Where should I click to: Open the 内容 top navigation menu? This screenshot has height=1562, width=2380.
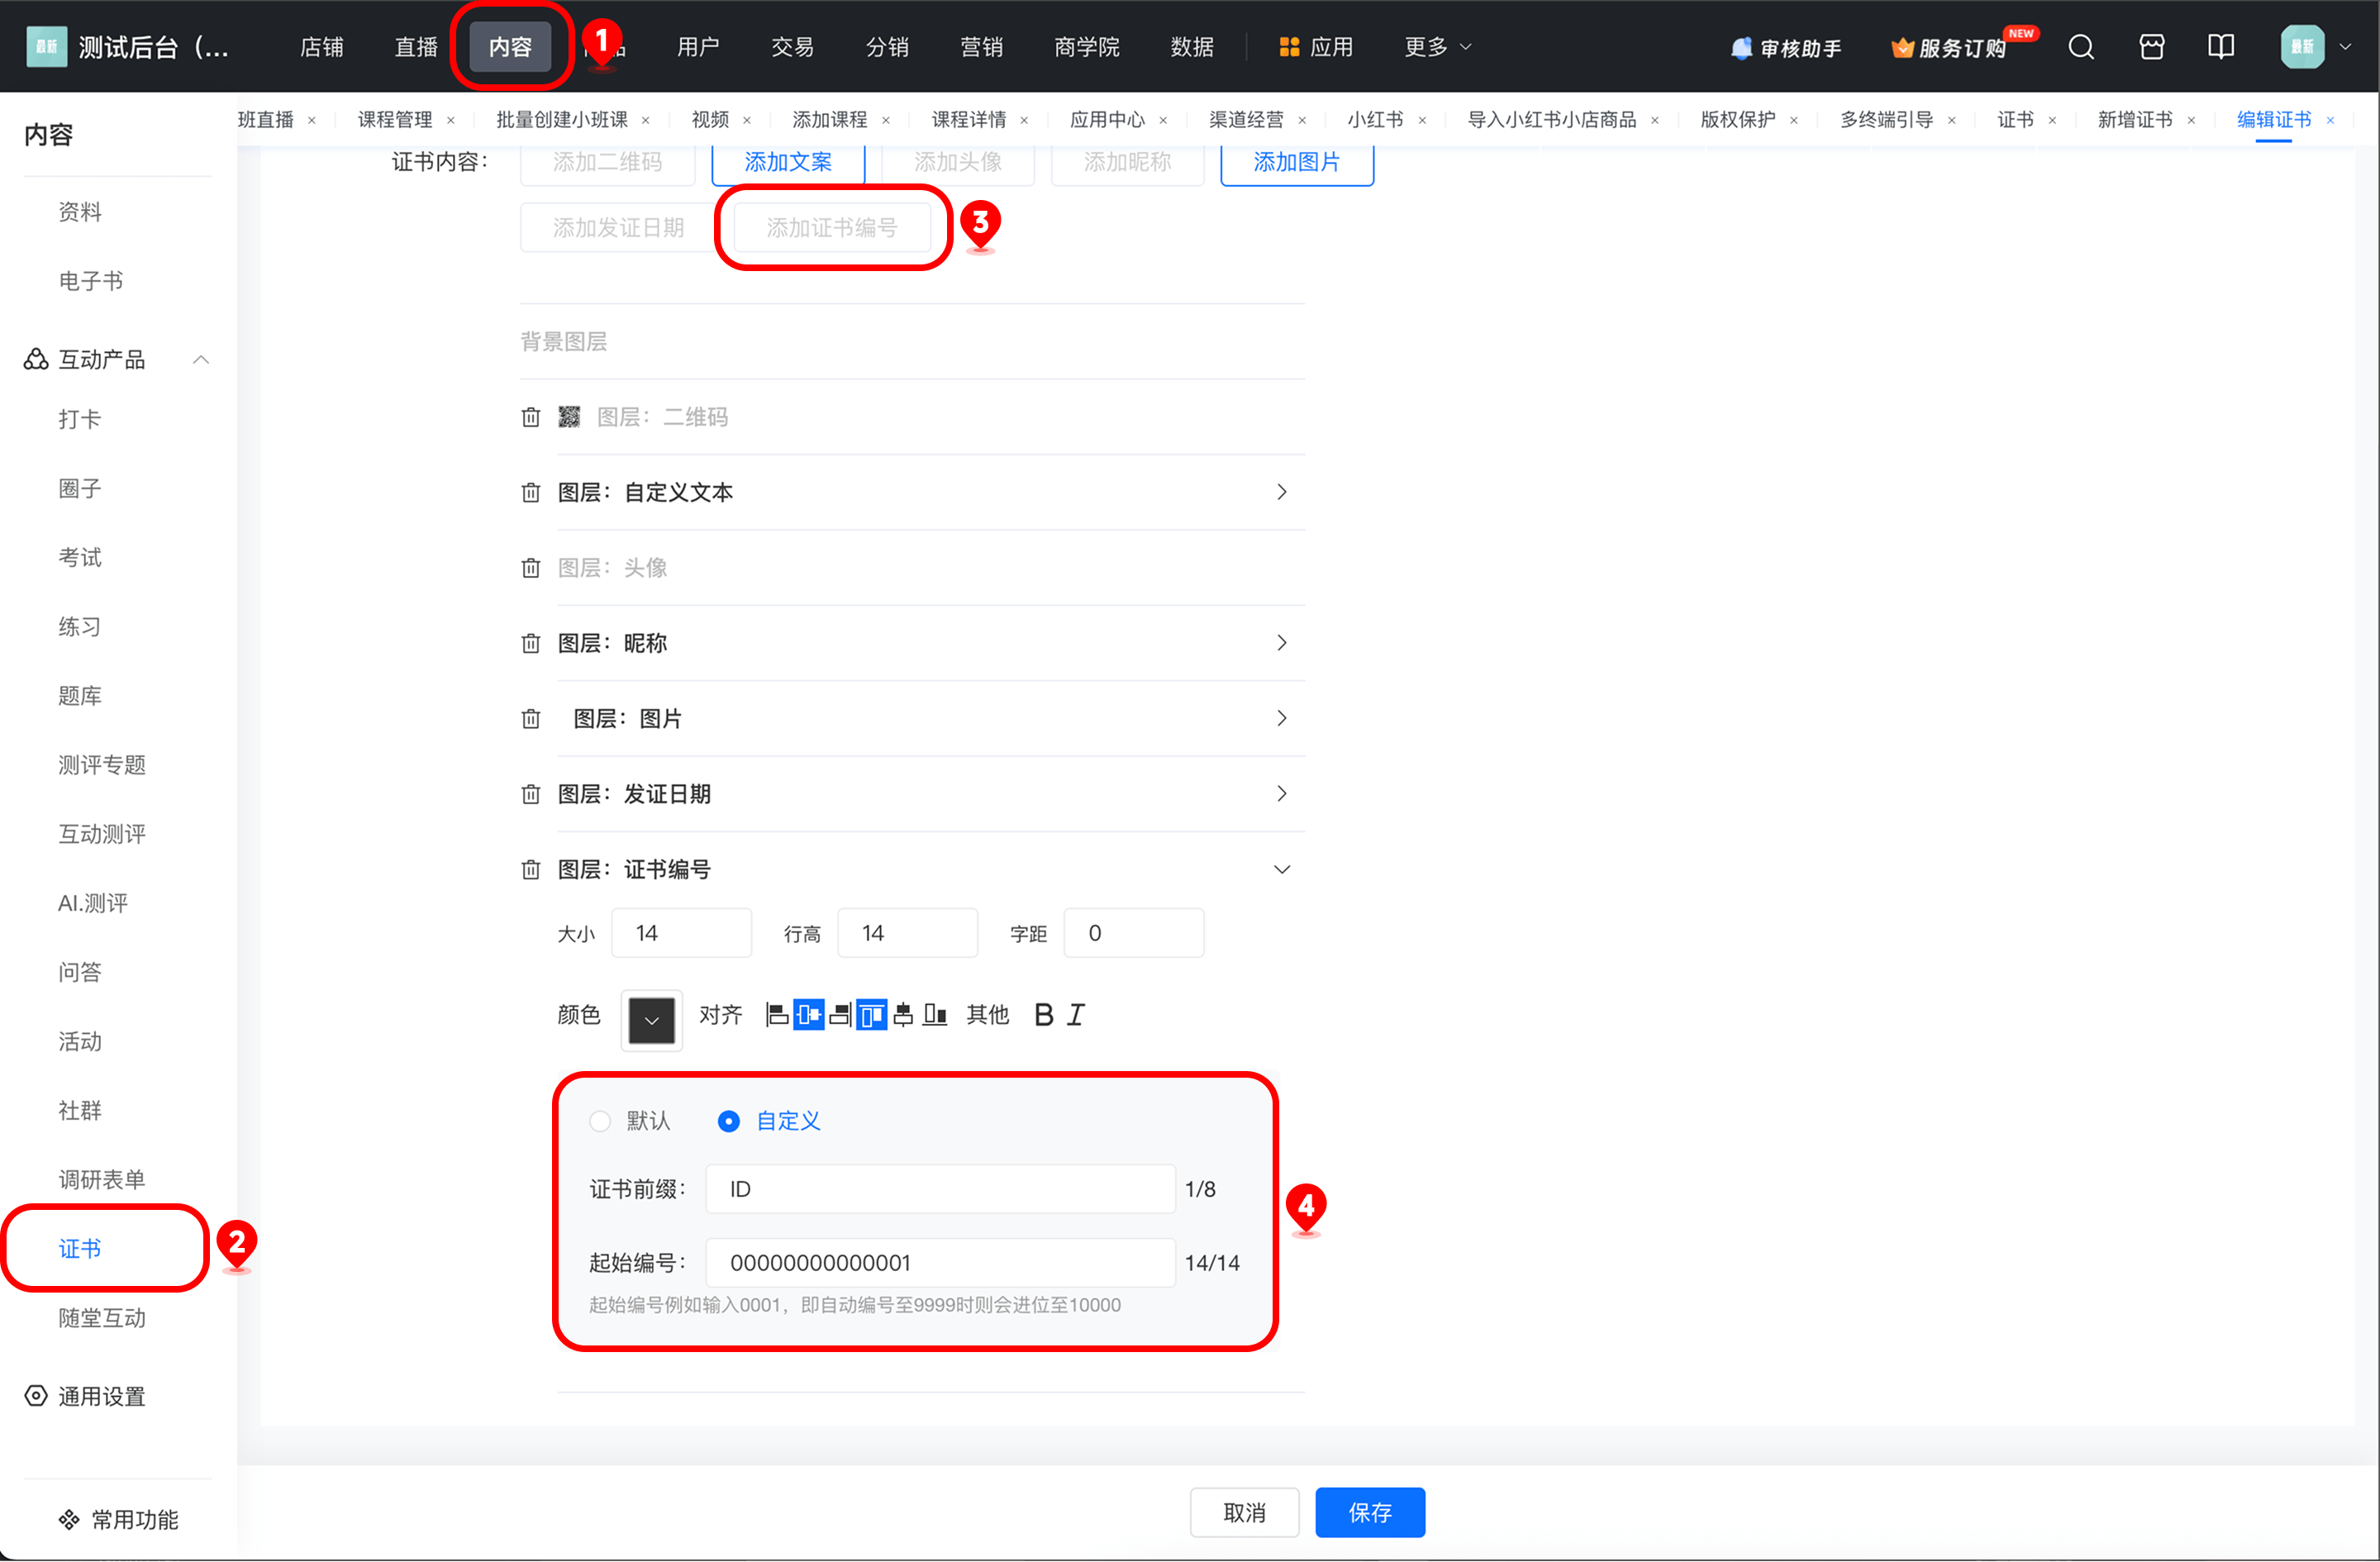510,47
